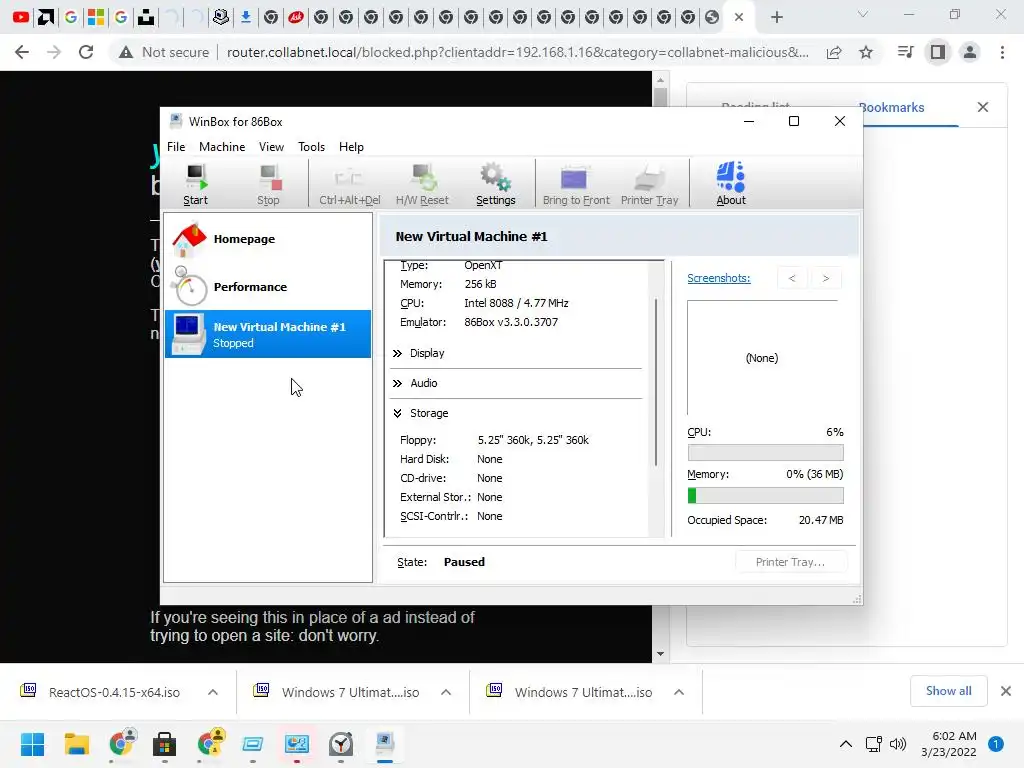Open the Machine menu

[222, 147]
